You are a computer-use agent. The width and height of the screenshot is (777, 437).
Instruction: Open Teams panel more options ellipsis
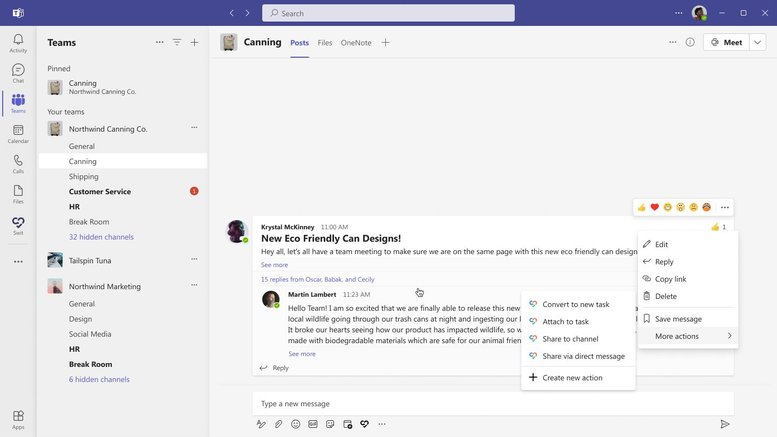click(x=160, y=43)
